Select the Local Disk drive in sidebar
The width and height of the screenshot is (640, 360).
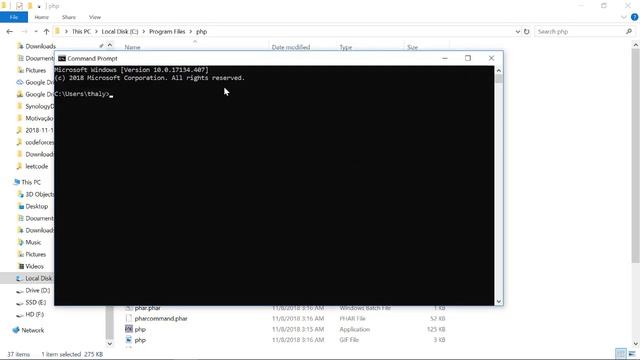pos(38,278)
